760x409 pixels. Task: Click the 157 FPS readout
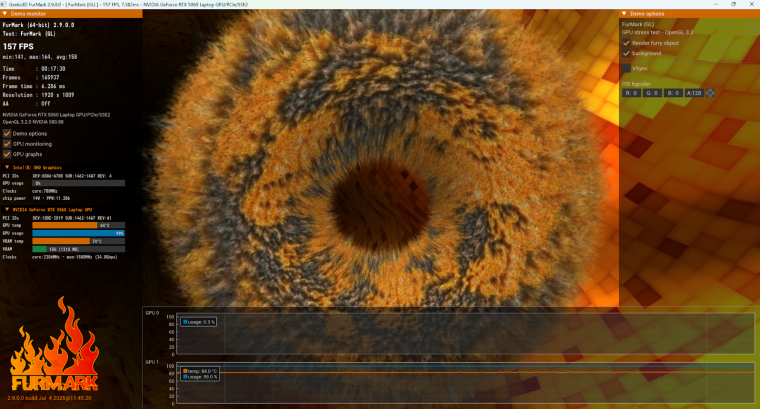18,47
